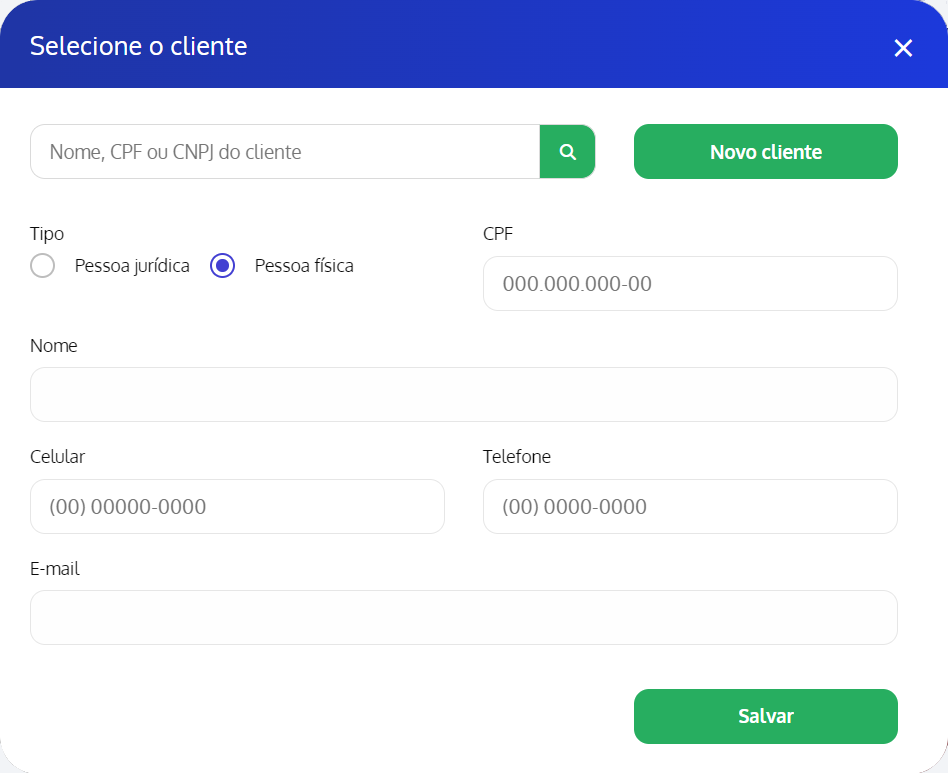
Task: Click the 'Pessoa física' label text
Action: tap(304, 266)
